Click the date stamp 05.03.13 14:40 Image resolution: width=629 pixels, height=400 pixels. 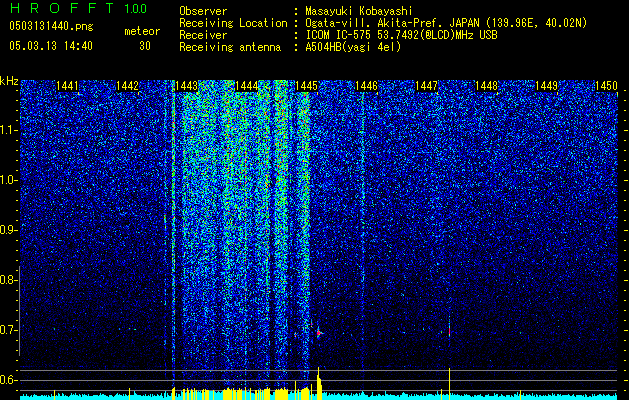(51, 46)
